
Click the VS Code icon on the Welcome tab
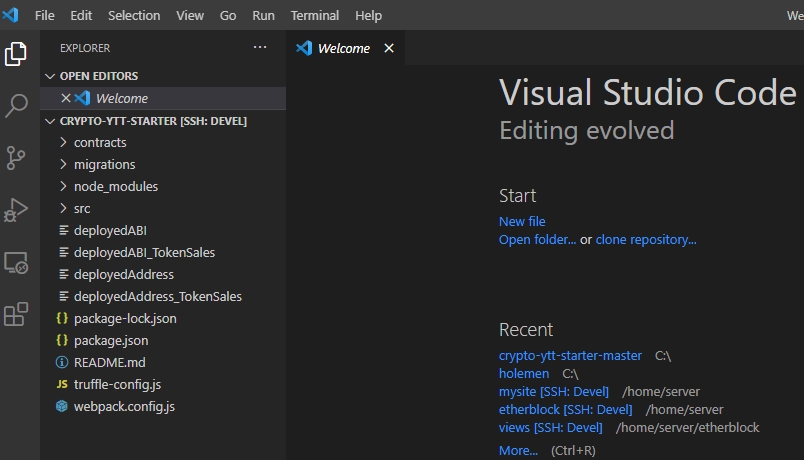tap(304, 48)
